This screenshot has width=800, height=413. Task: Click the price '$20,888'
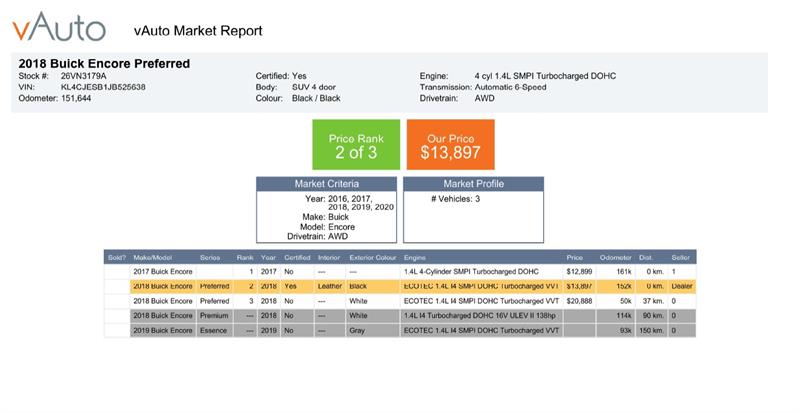pos(579,301)
